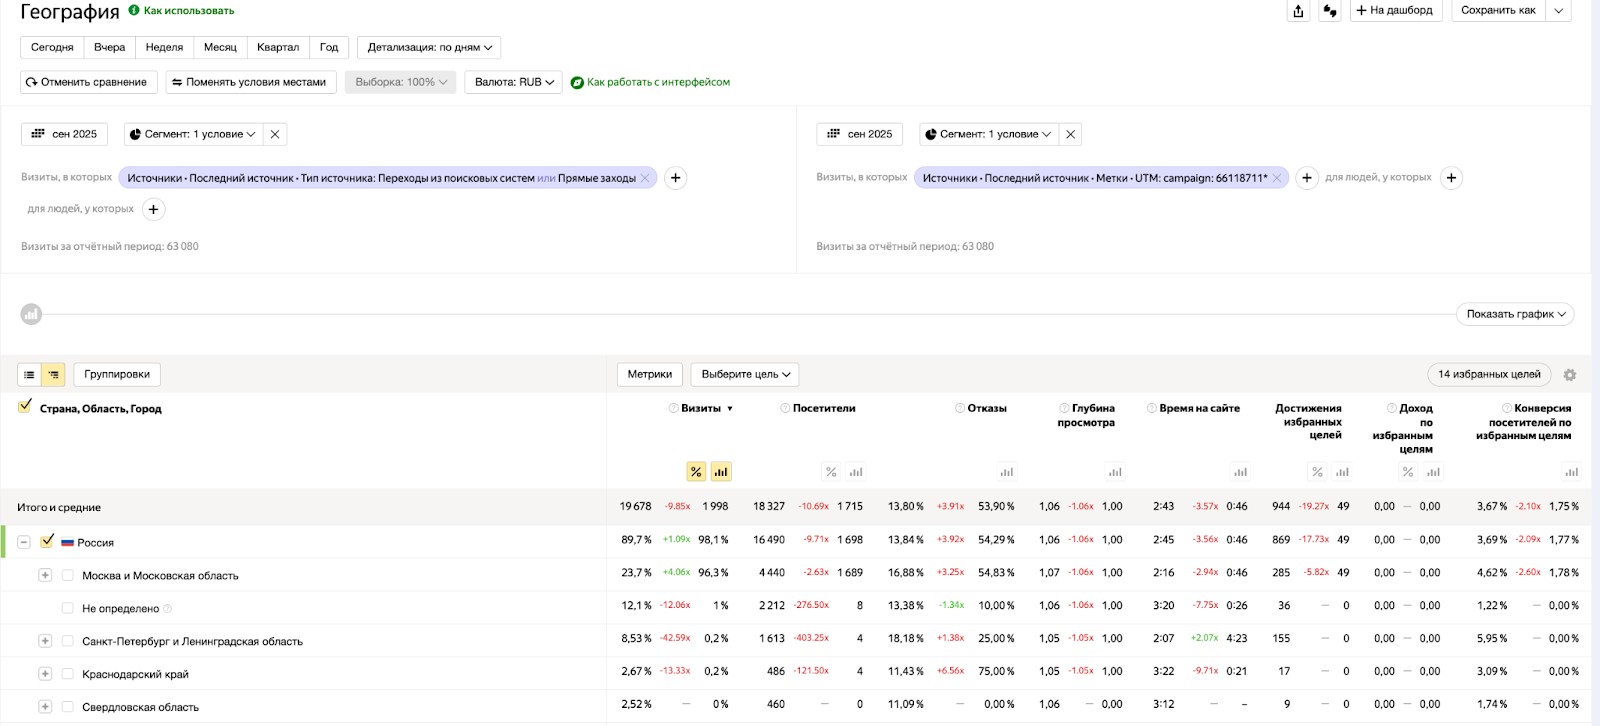Image resolution: width=1600 pixels, height=726 pixels.
Task: Expand Санкт-Петербург и Ленинградская область row
Action: click(x=45, y=641)
